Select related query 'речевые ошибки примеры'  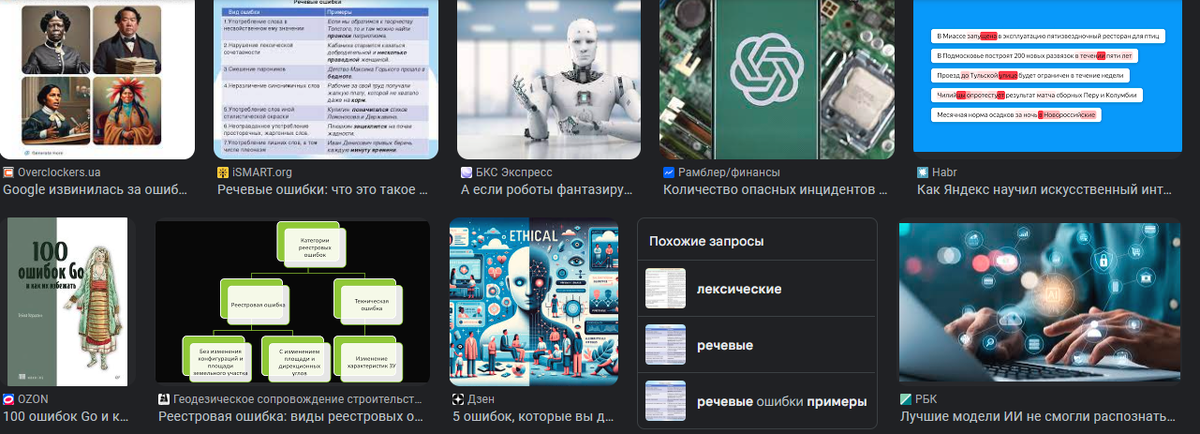tap(757, 401)
